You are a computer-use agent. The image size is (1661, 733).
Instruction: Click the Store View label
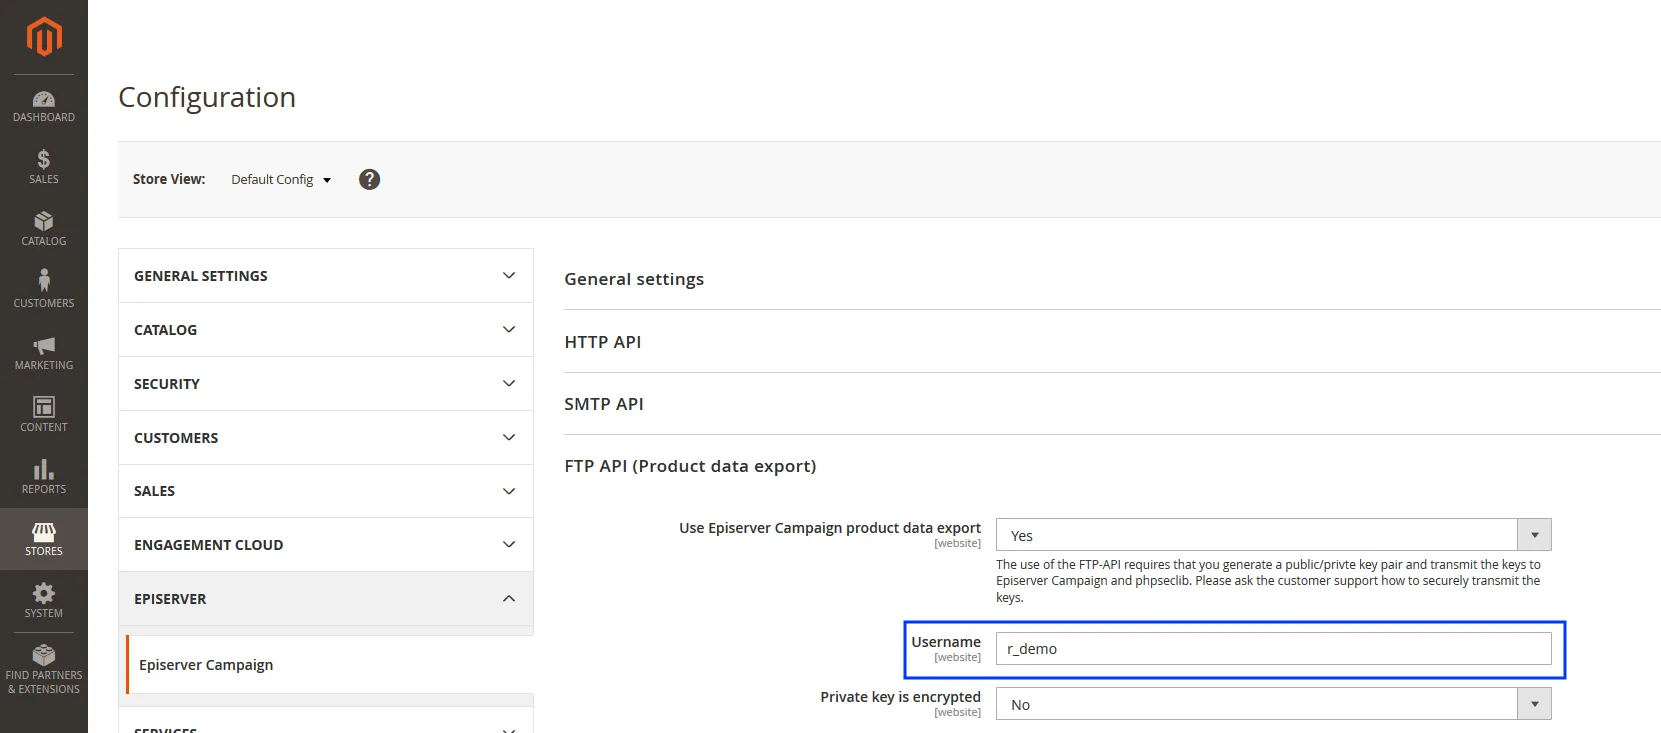tap(169, 179)
